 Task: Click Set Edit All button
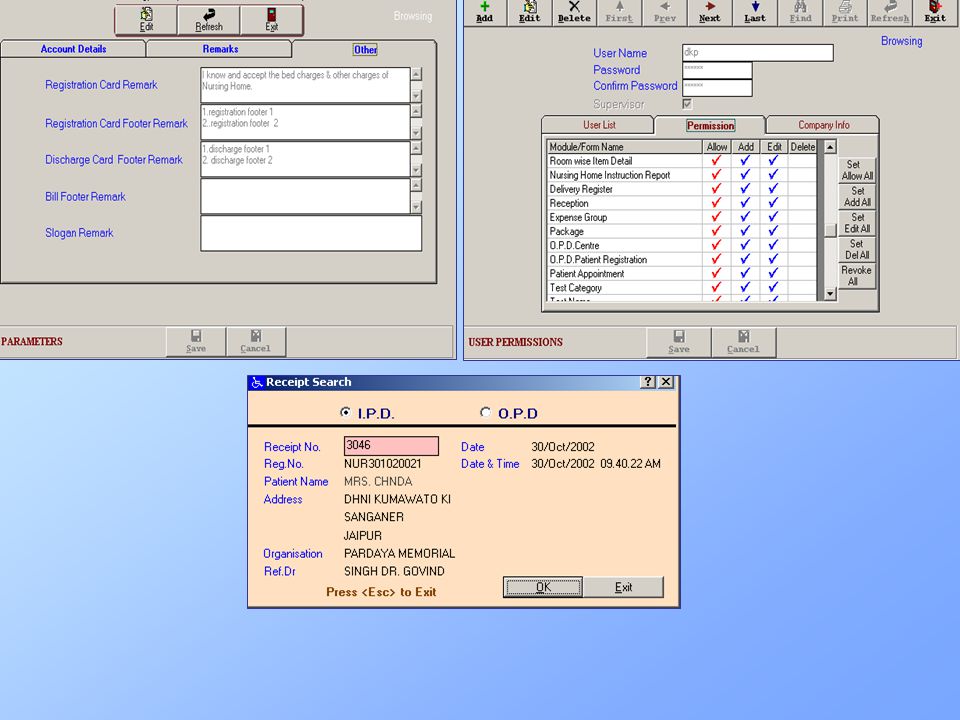857,223
